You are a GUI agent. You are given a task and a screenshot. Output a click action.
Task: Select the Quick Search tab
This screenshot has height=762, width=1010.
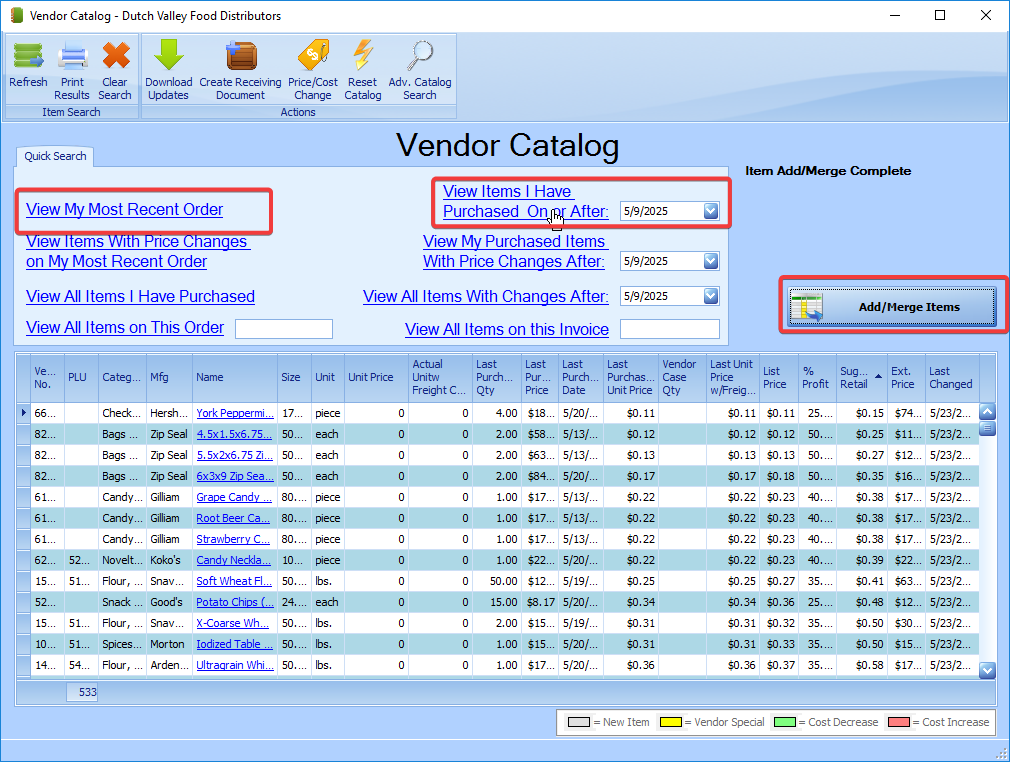click(x=55, y=156)
